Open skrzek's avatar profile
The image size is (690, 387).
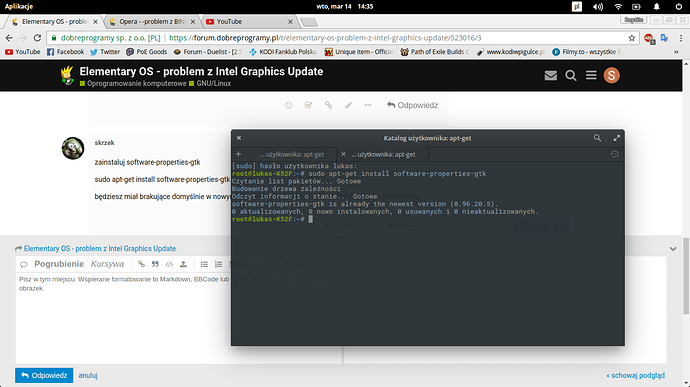73,148
